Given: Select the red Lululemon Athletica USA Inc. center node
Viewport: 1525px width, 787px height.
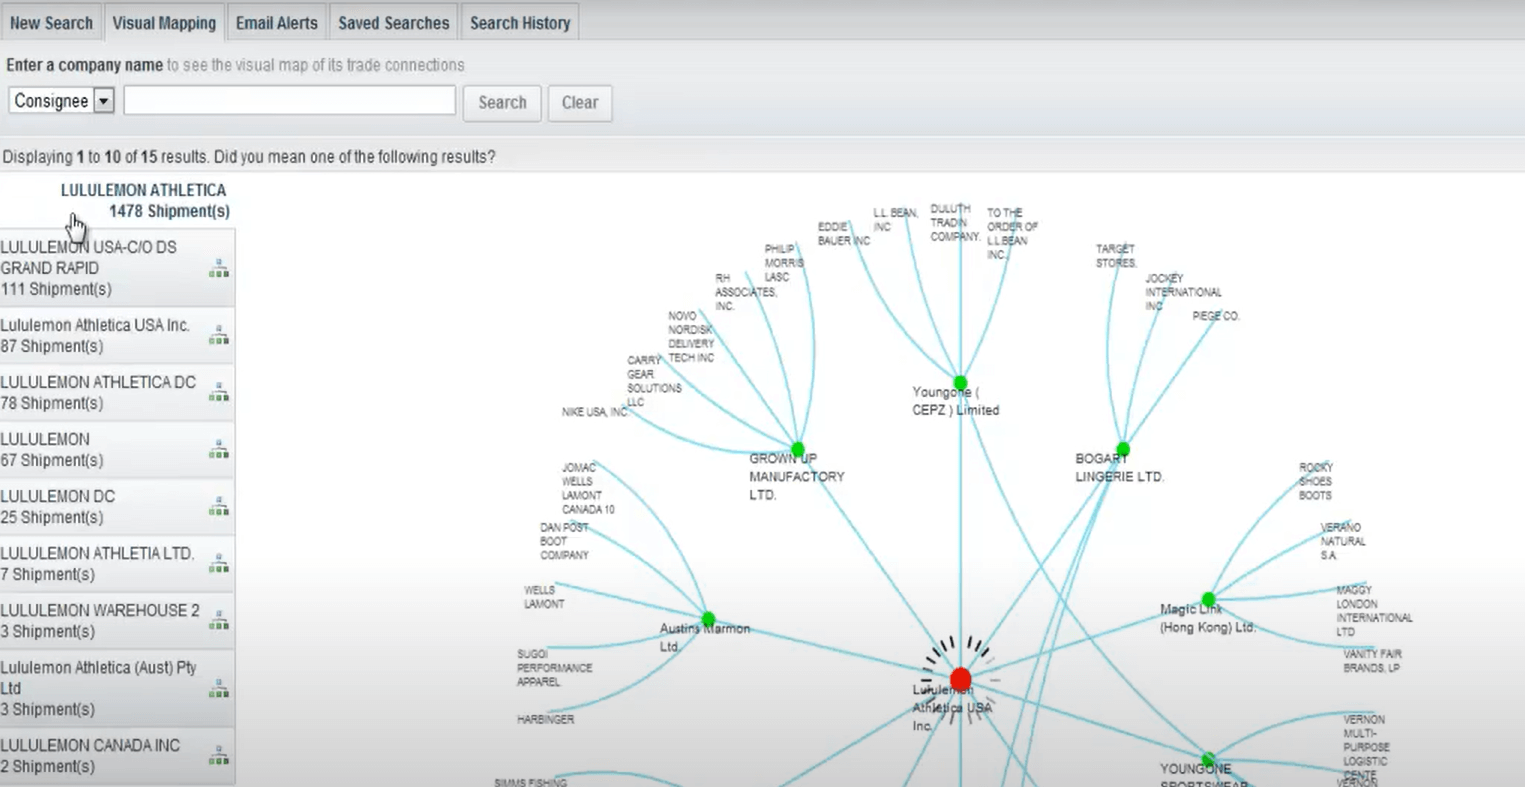Looking at the screenshot, I should [x=960, y=680].
